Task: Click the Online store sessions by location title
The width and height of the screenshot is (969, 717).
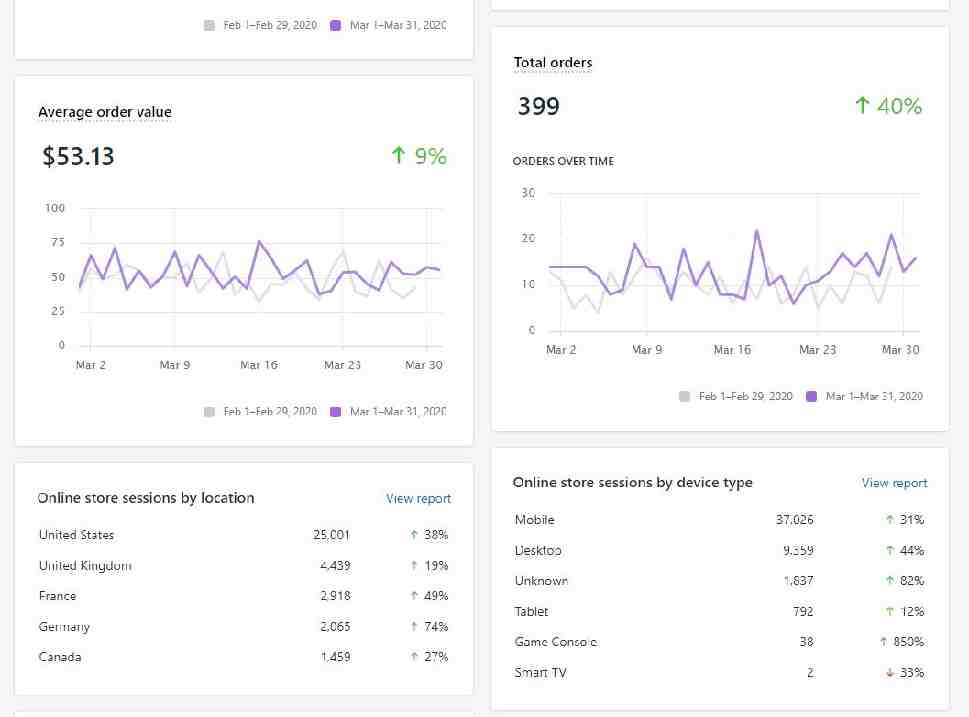Action: (146, 498)
